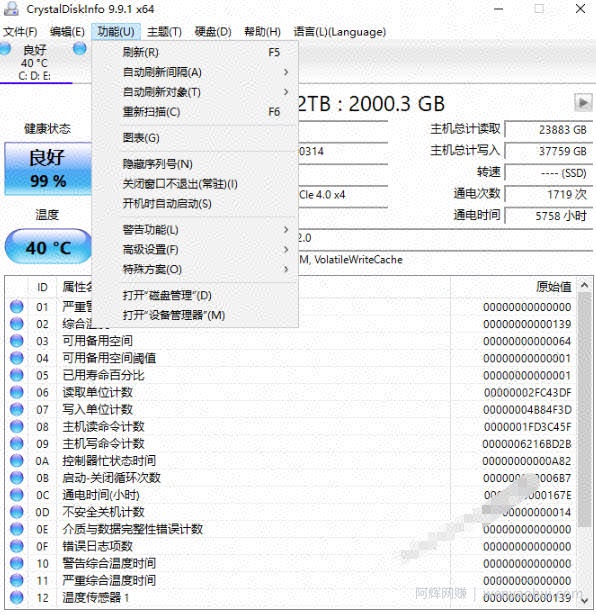Select raw value 0000006216BD2B

point(527,444)
